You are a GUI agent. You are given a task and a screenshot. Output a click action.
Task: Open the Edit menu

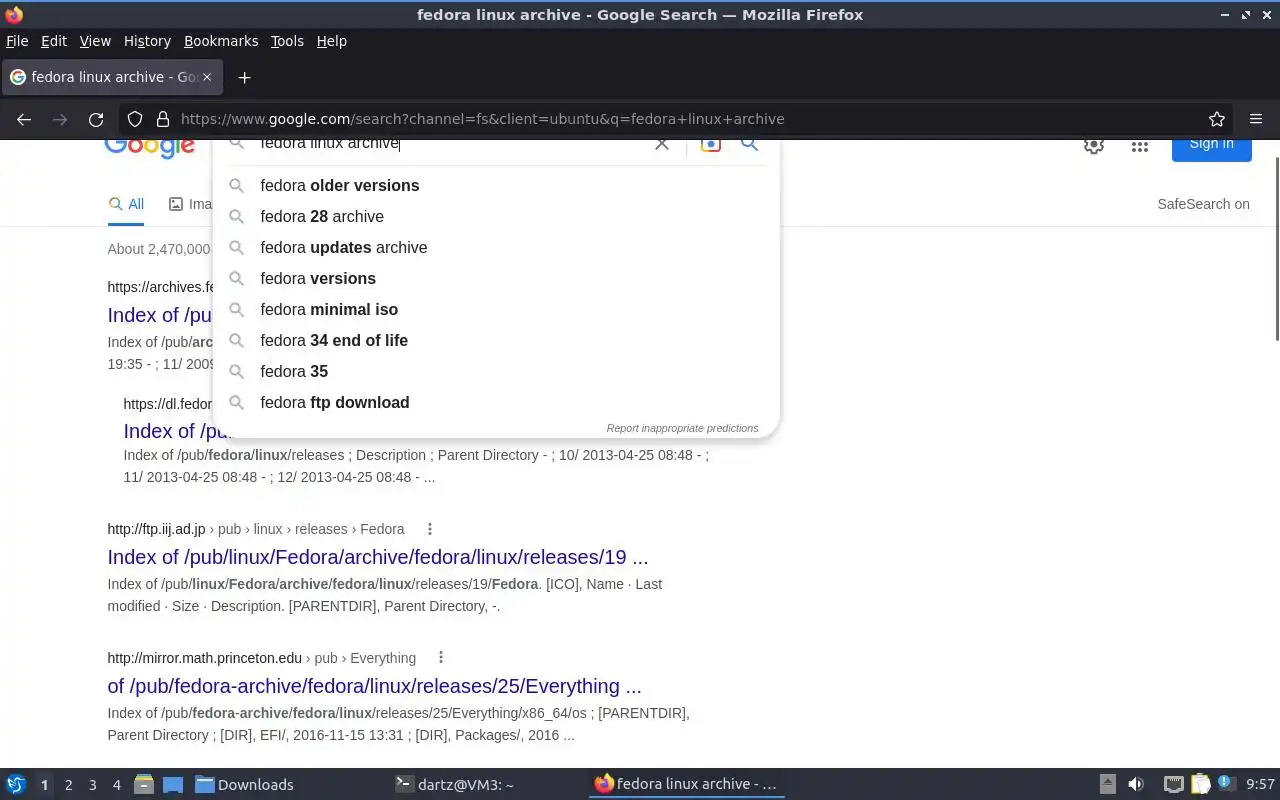pyautogui.click(x=54, y=41)
